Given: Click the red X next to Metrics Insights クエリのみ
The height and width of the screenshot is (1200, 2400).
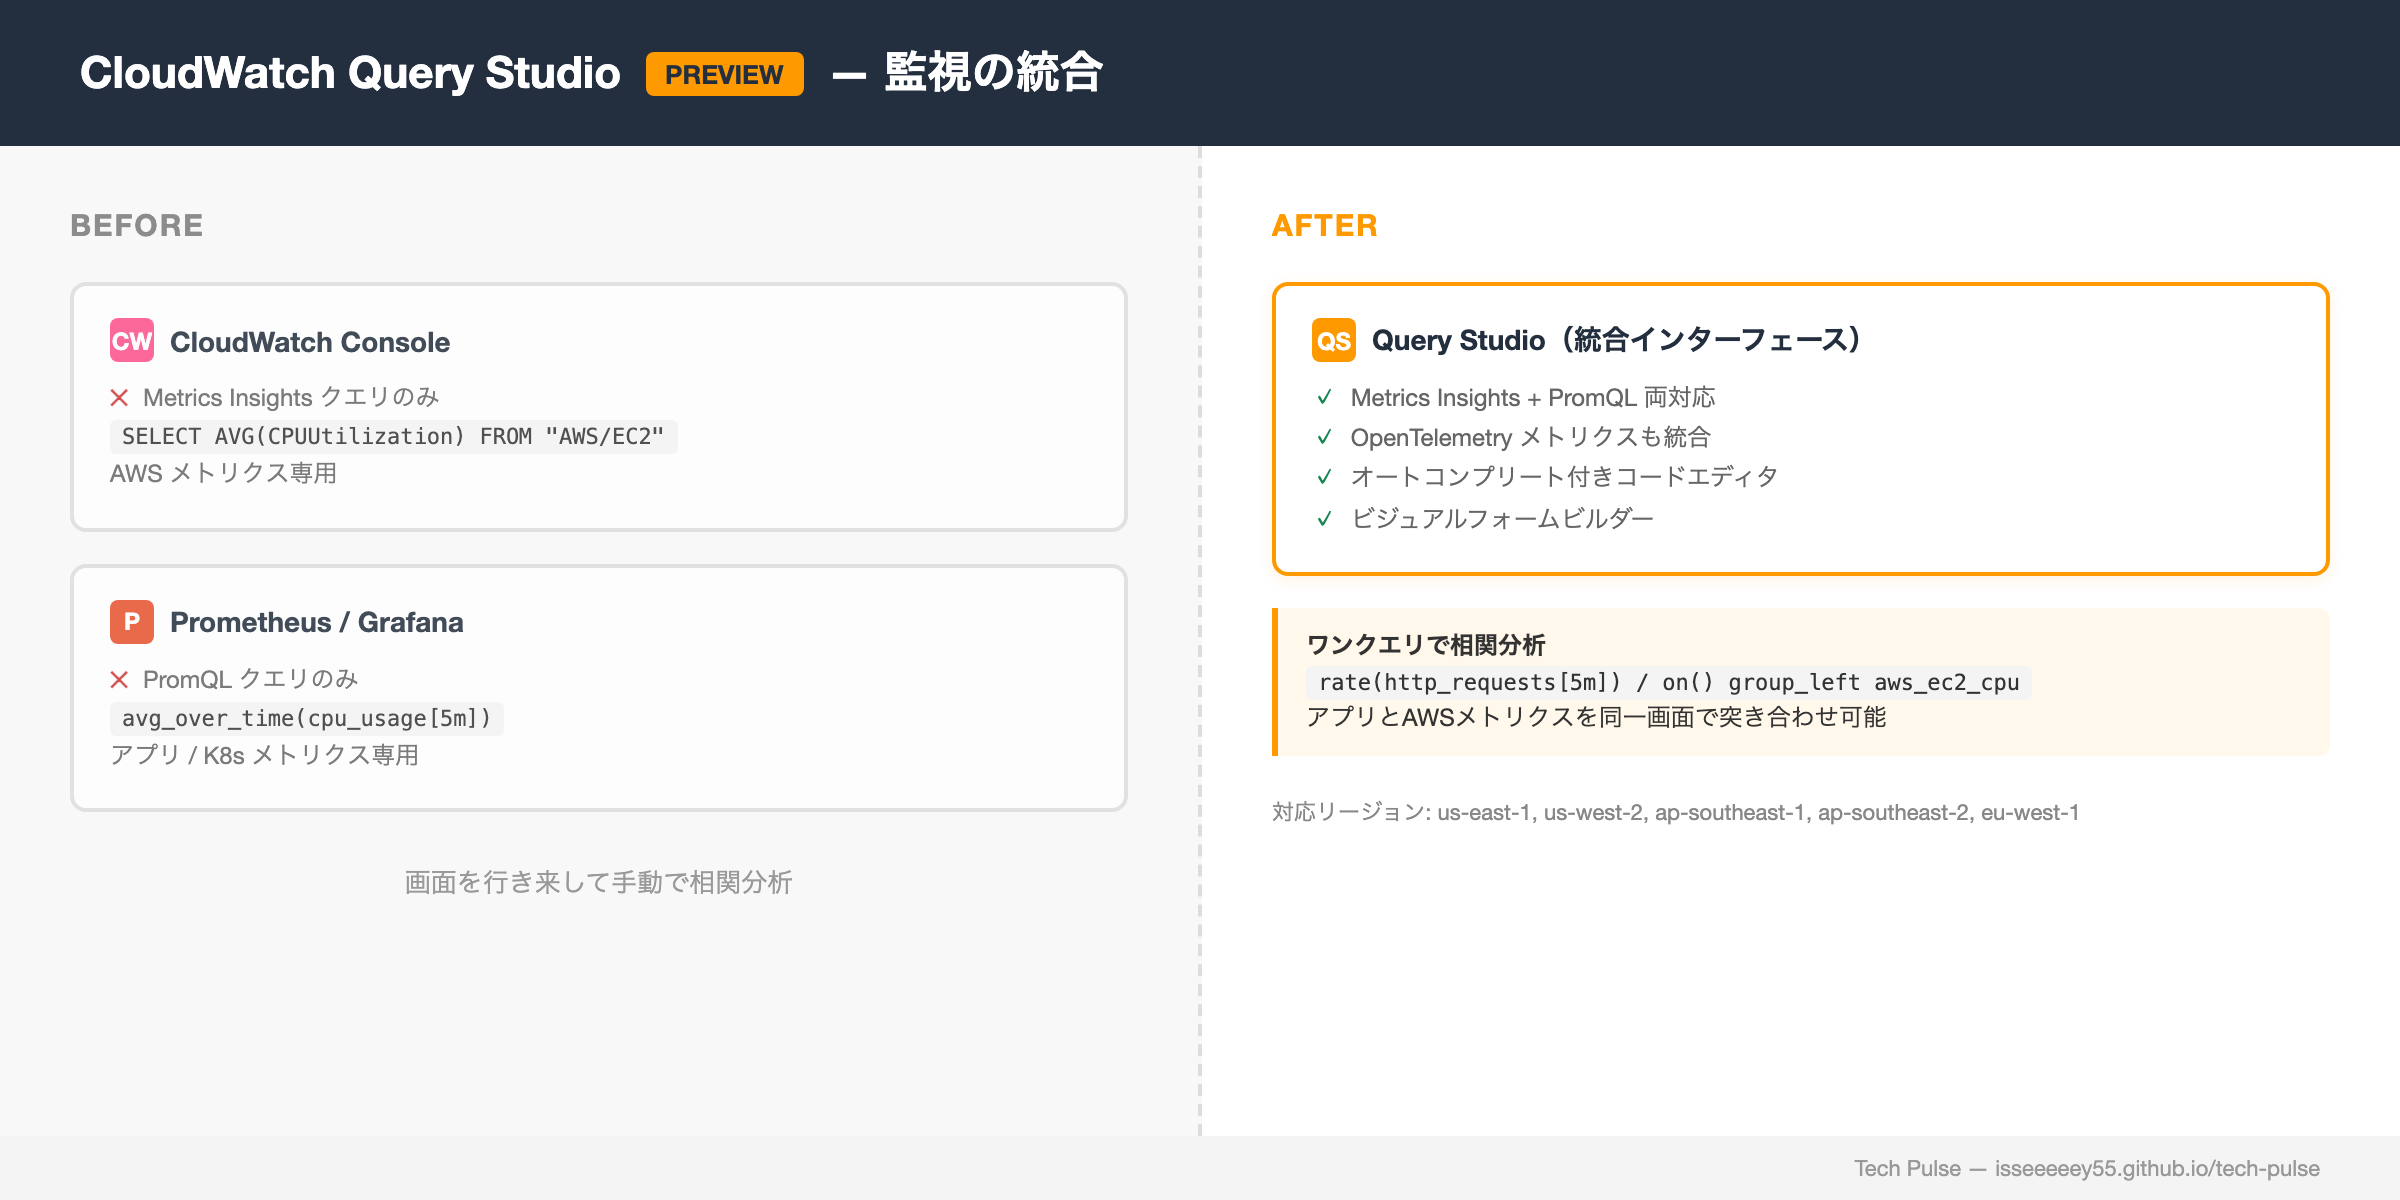Looking at the screenshot, I should (x=120, y=397).
